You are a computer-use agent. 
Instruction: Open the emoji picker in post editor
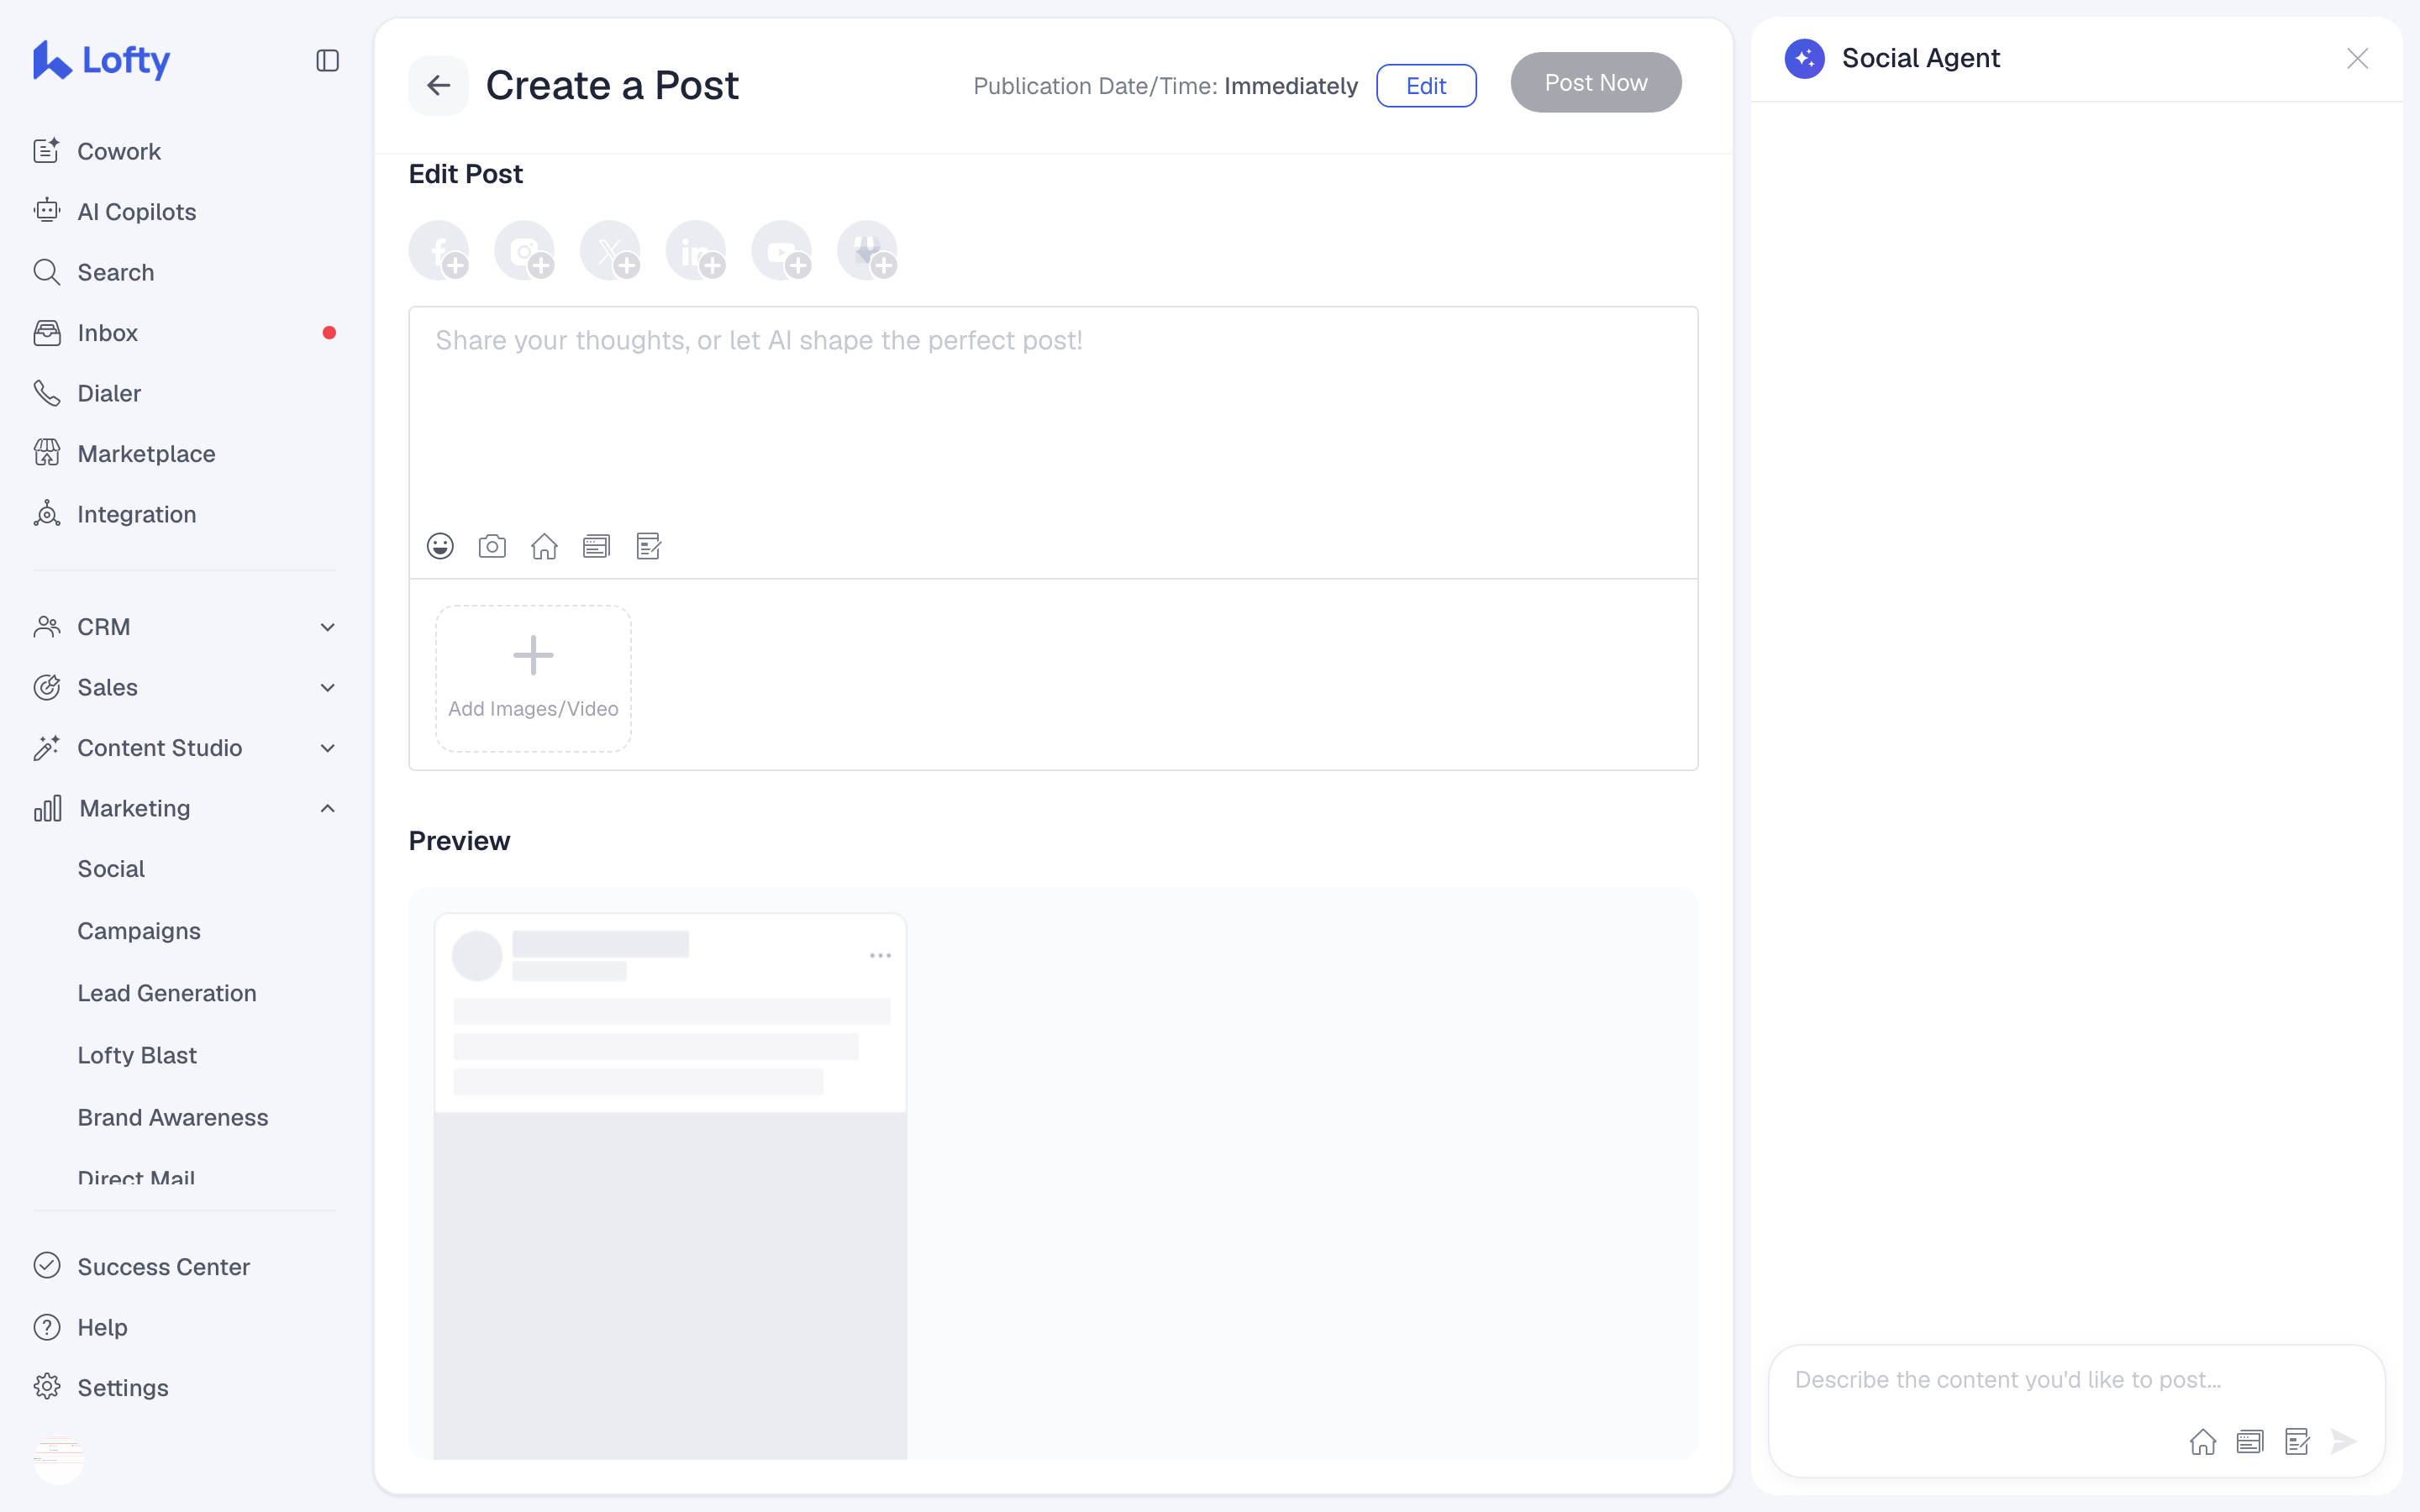coord(440,546)
